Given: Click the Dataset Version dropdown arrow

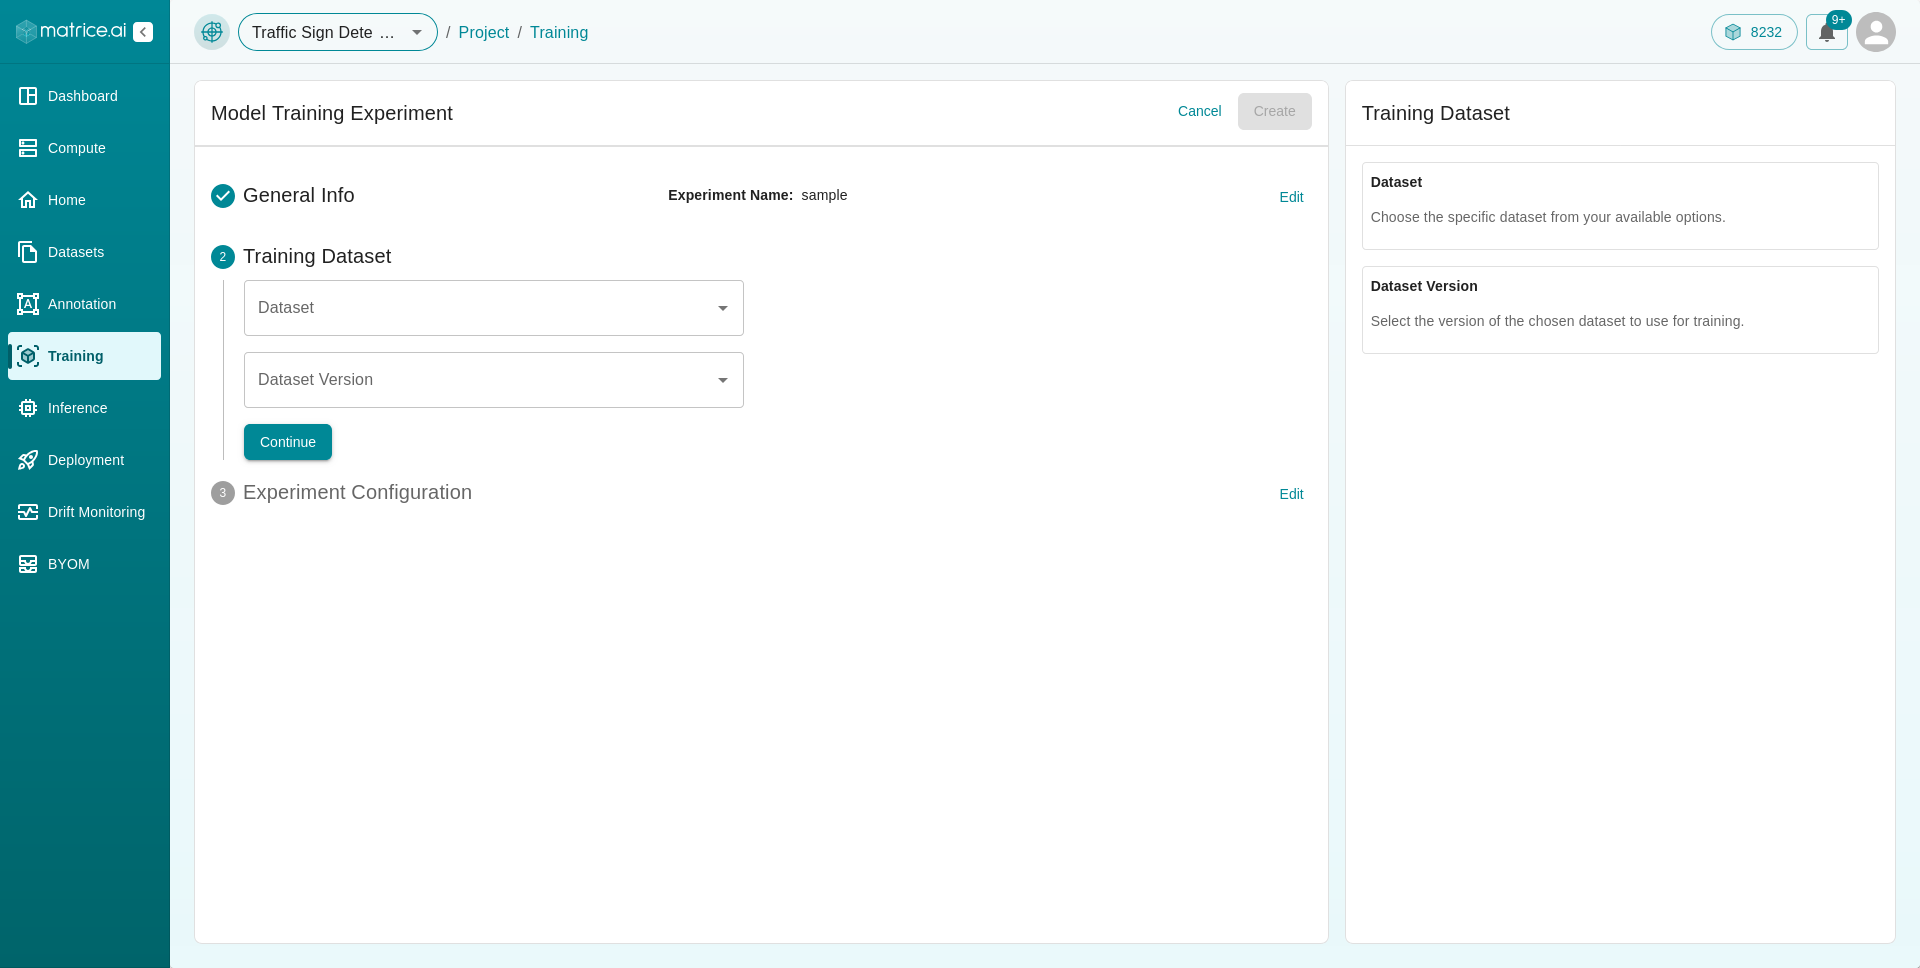Looking at the screenshot, I should pyautogui.click(x=723, y=380).
